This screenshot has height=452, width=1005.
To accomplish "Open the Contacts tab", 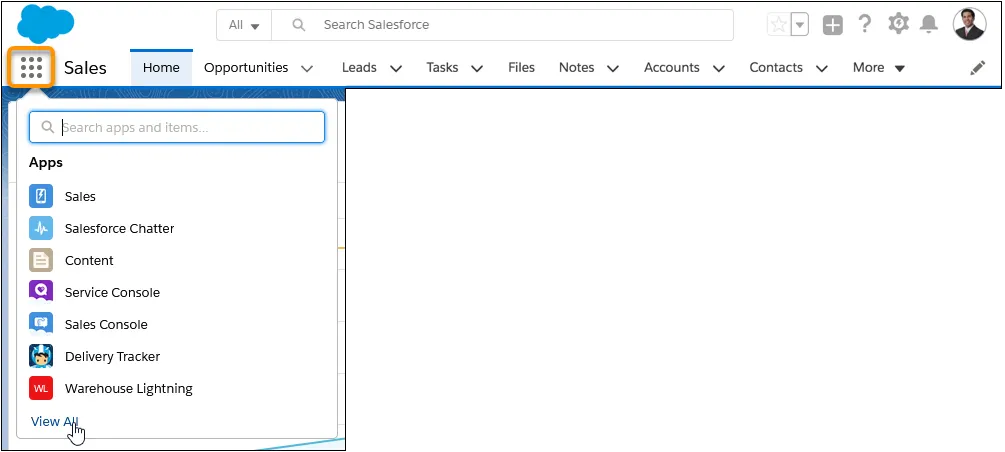I will coord(776,67).
